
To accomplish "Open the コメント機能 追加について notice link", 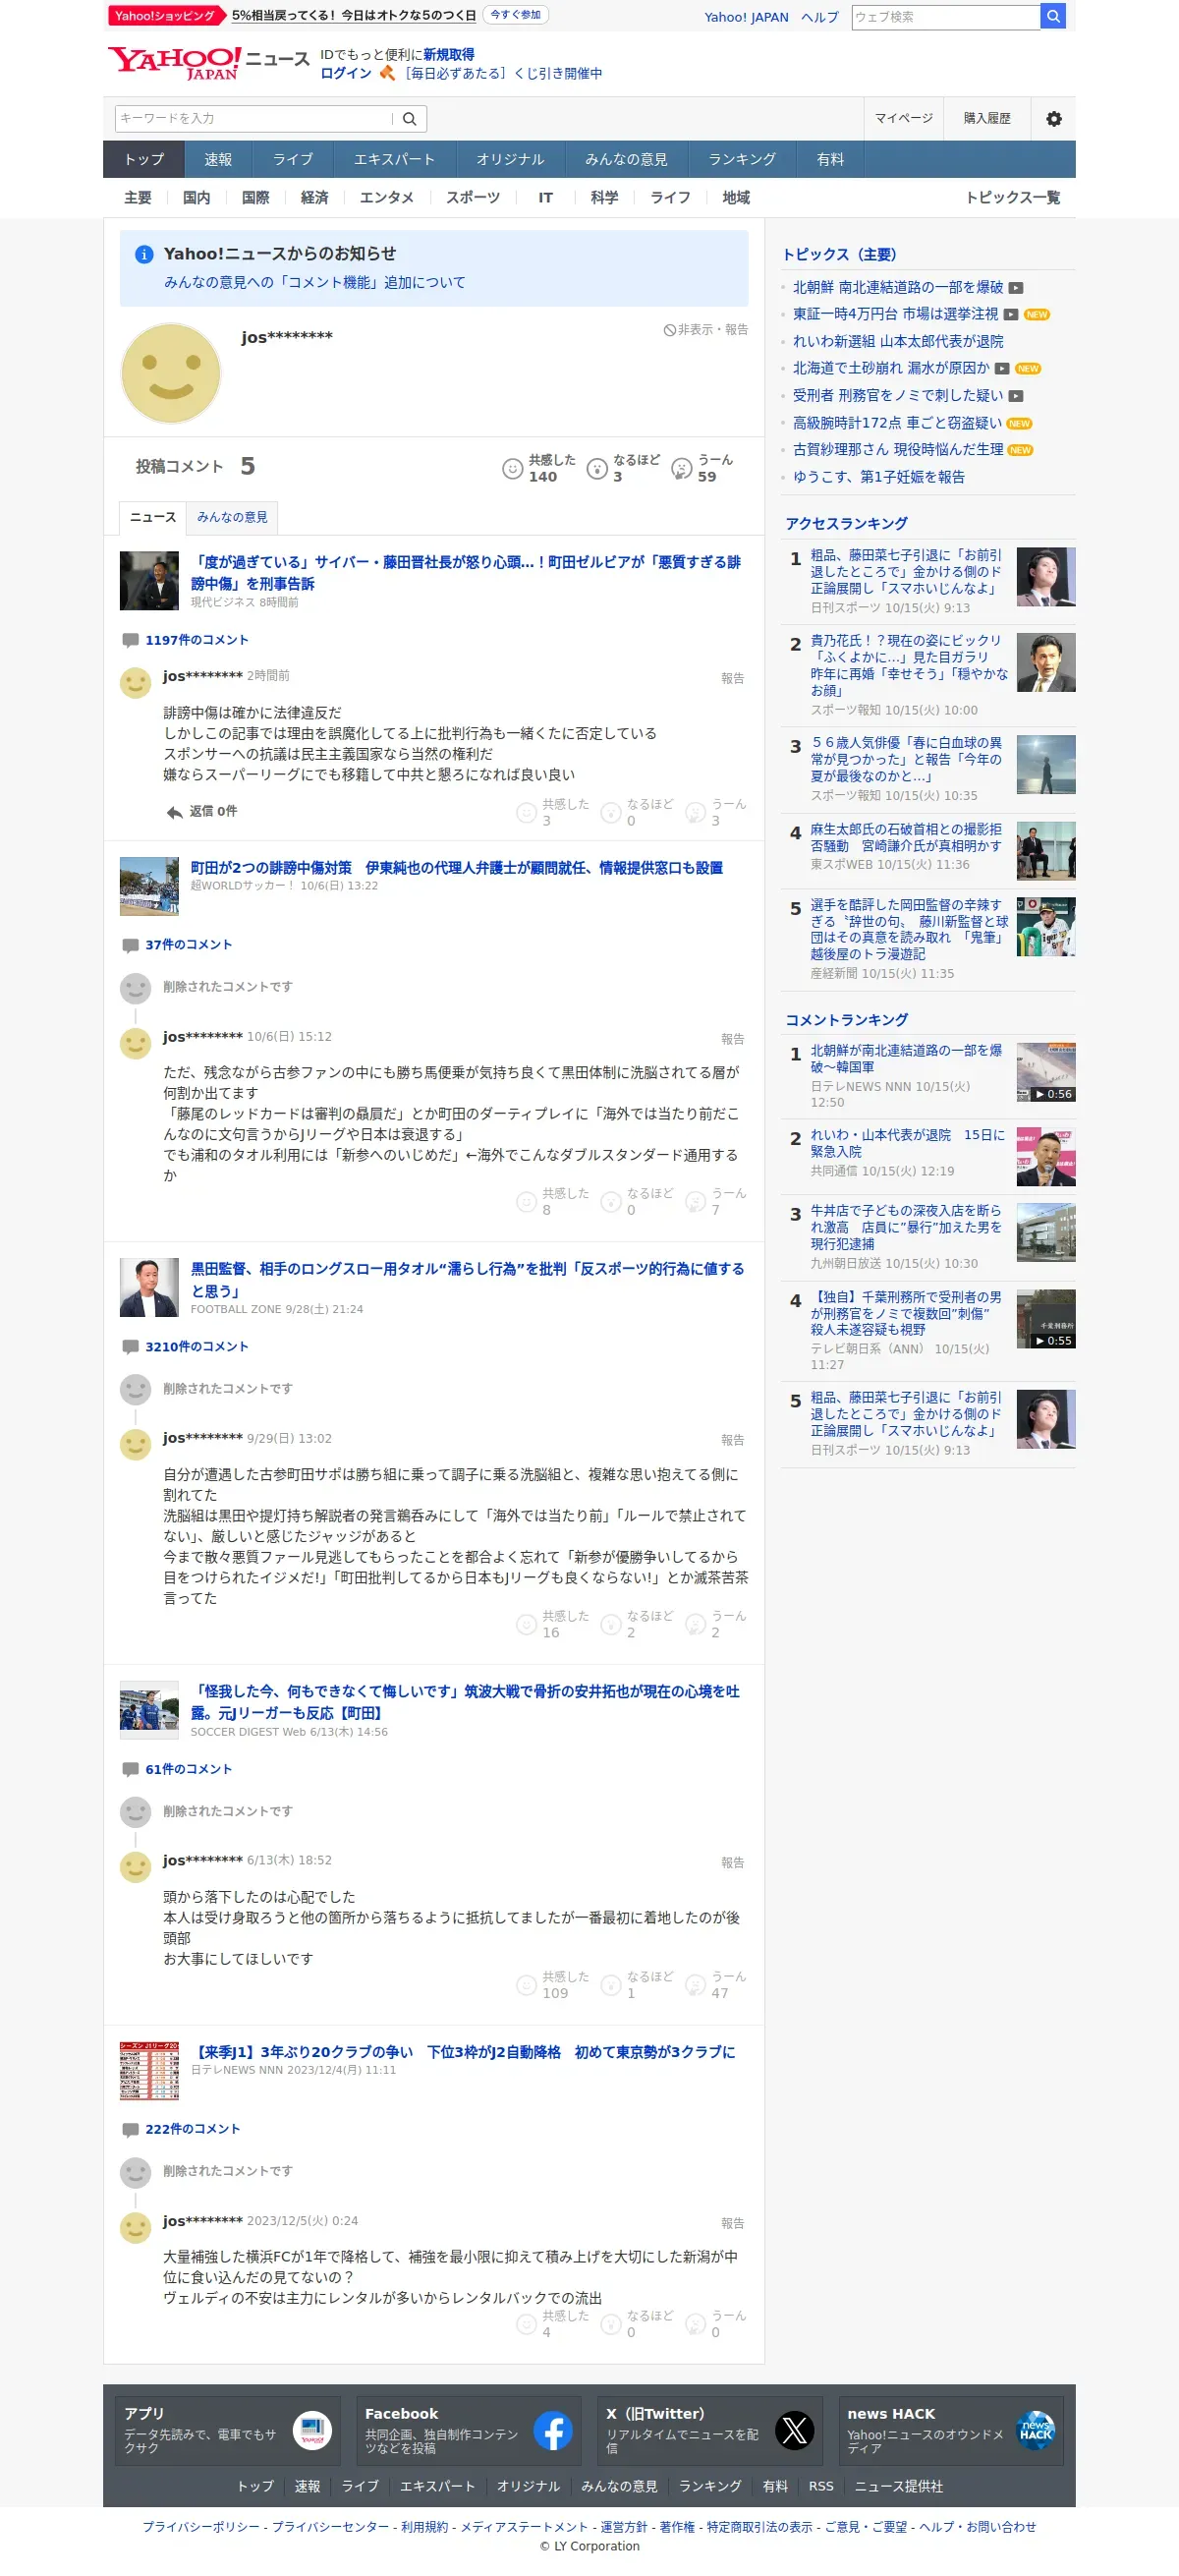I will tap(315, 283).
